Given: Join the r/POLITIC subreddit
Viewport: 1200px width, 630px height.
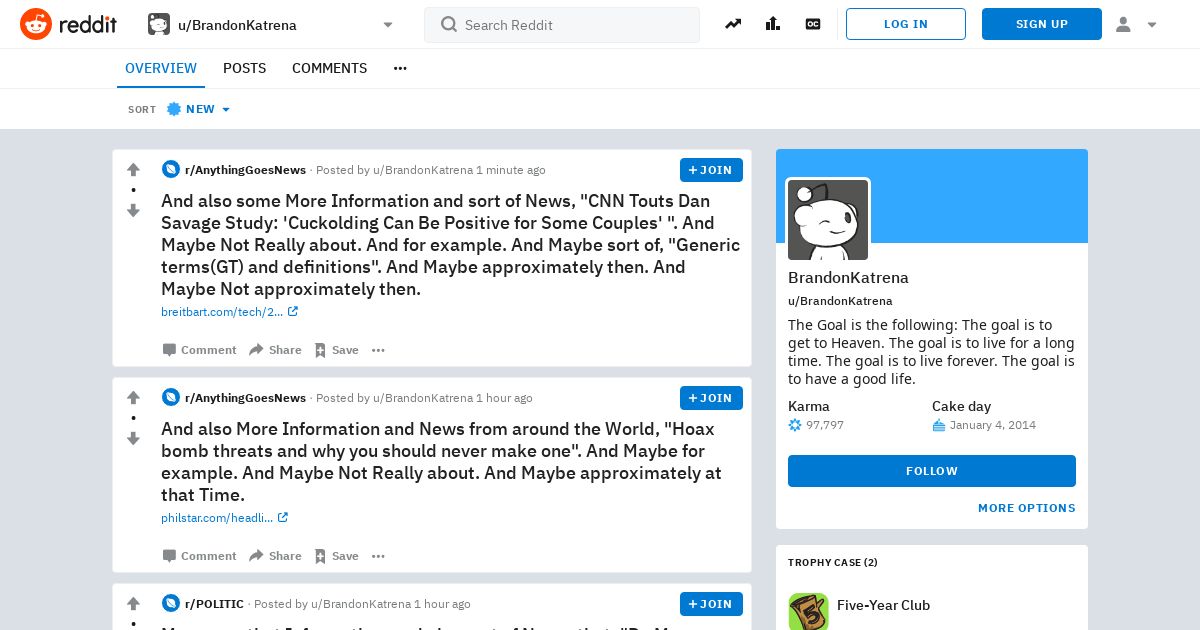Looking at the screenshot, I should click(x=711, y=604).
